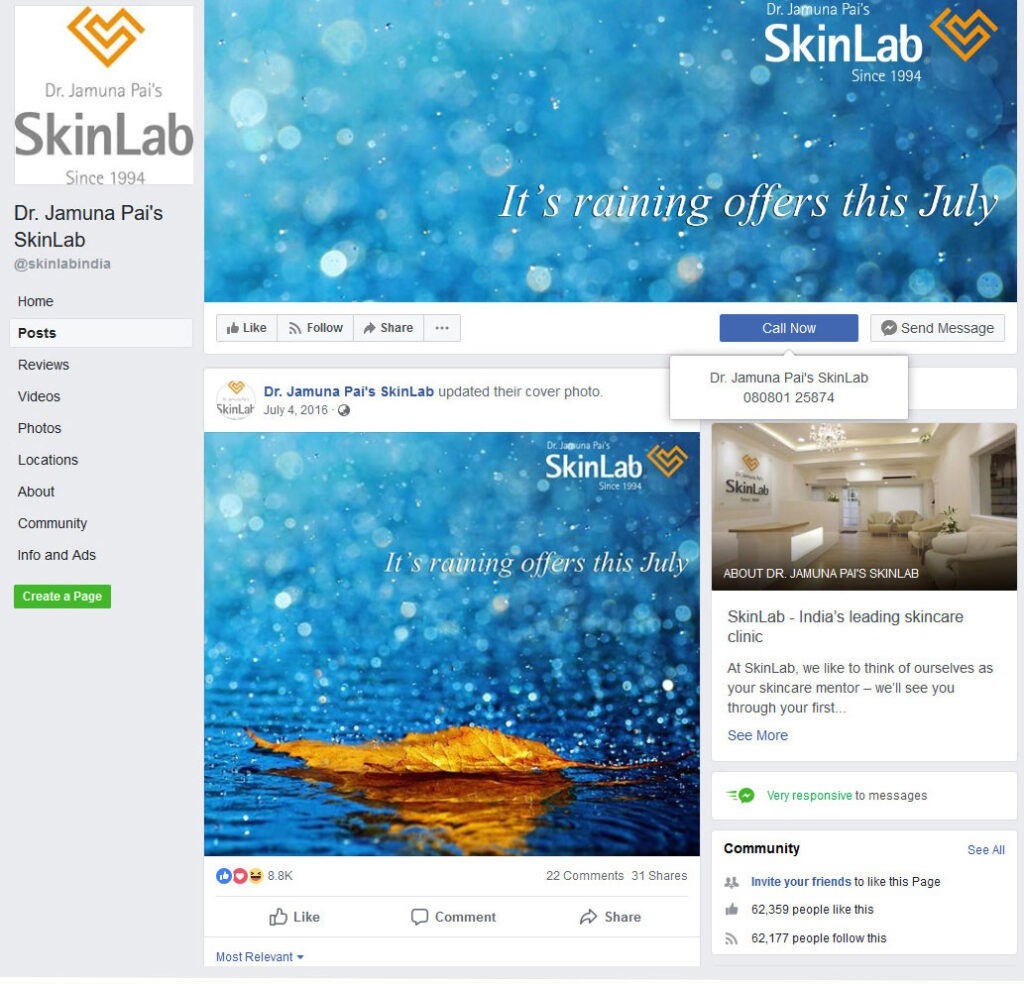
Task: Open the three-dots more options menu
Action: tap(442, 328)
